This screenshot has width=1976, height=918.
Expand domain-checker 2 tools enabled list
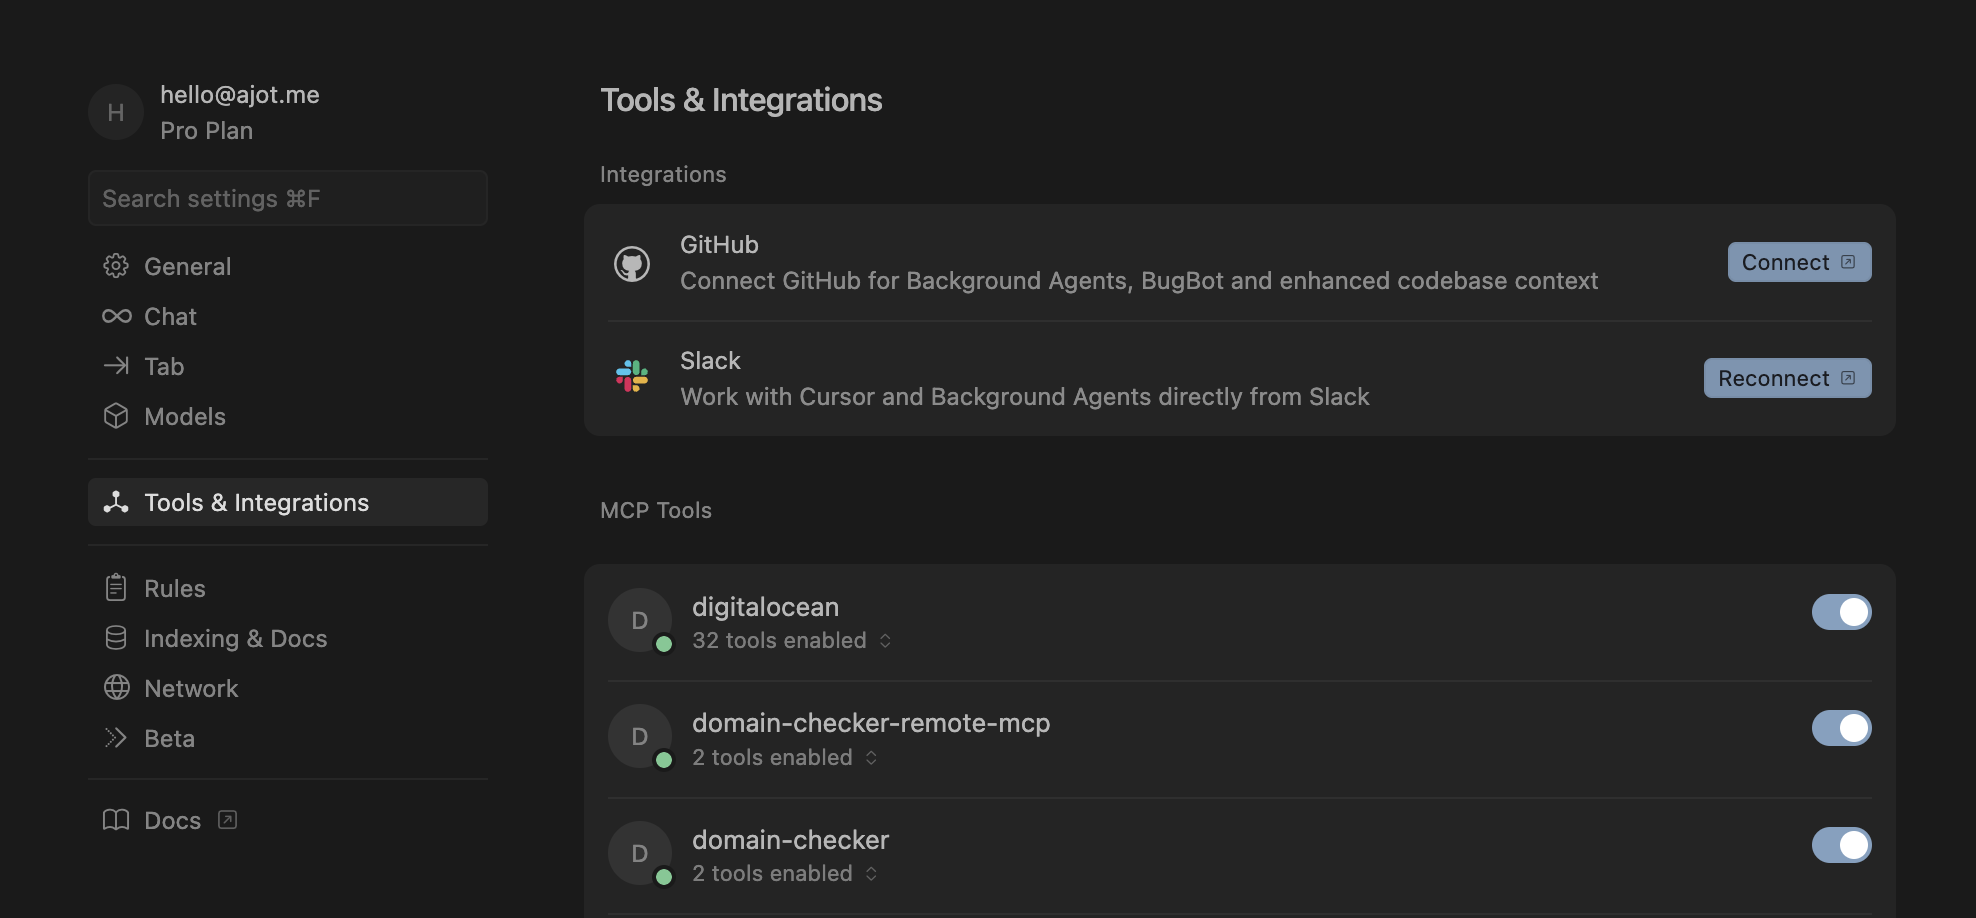coord(785,874)
